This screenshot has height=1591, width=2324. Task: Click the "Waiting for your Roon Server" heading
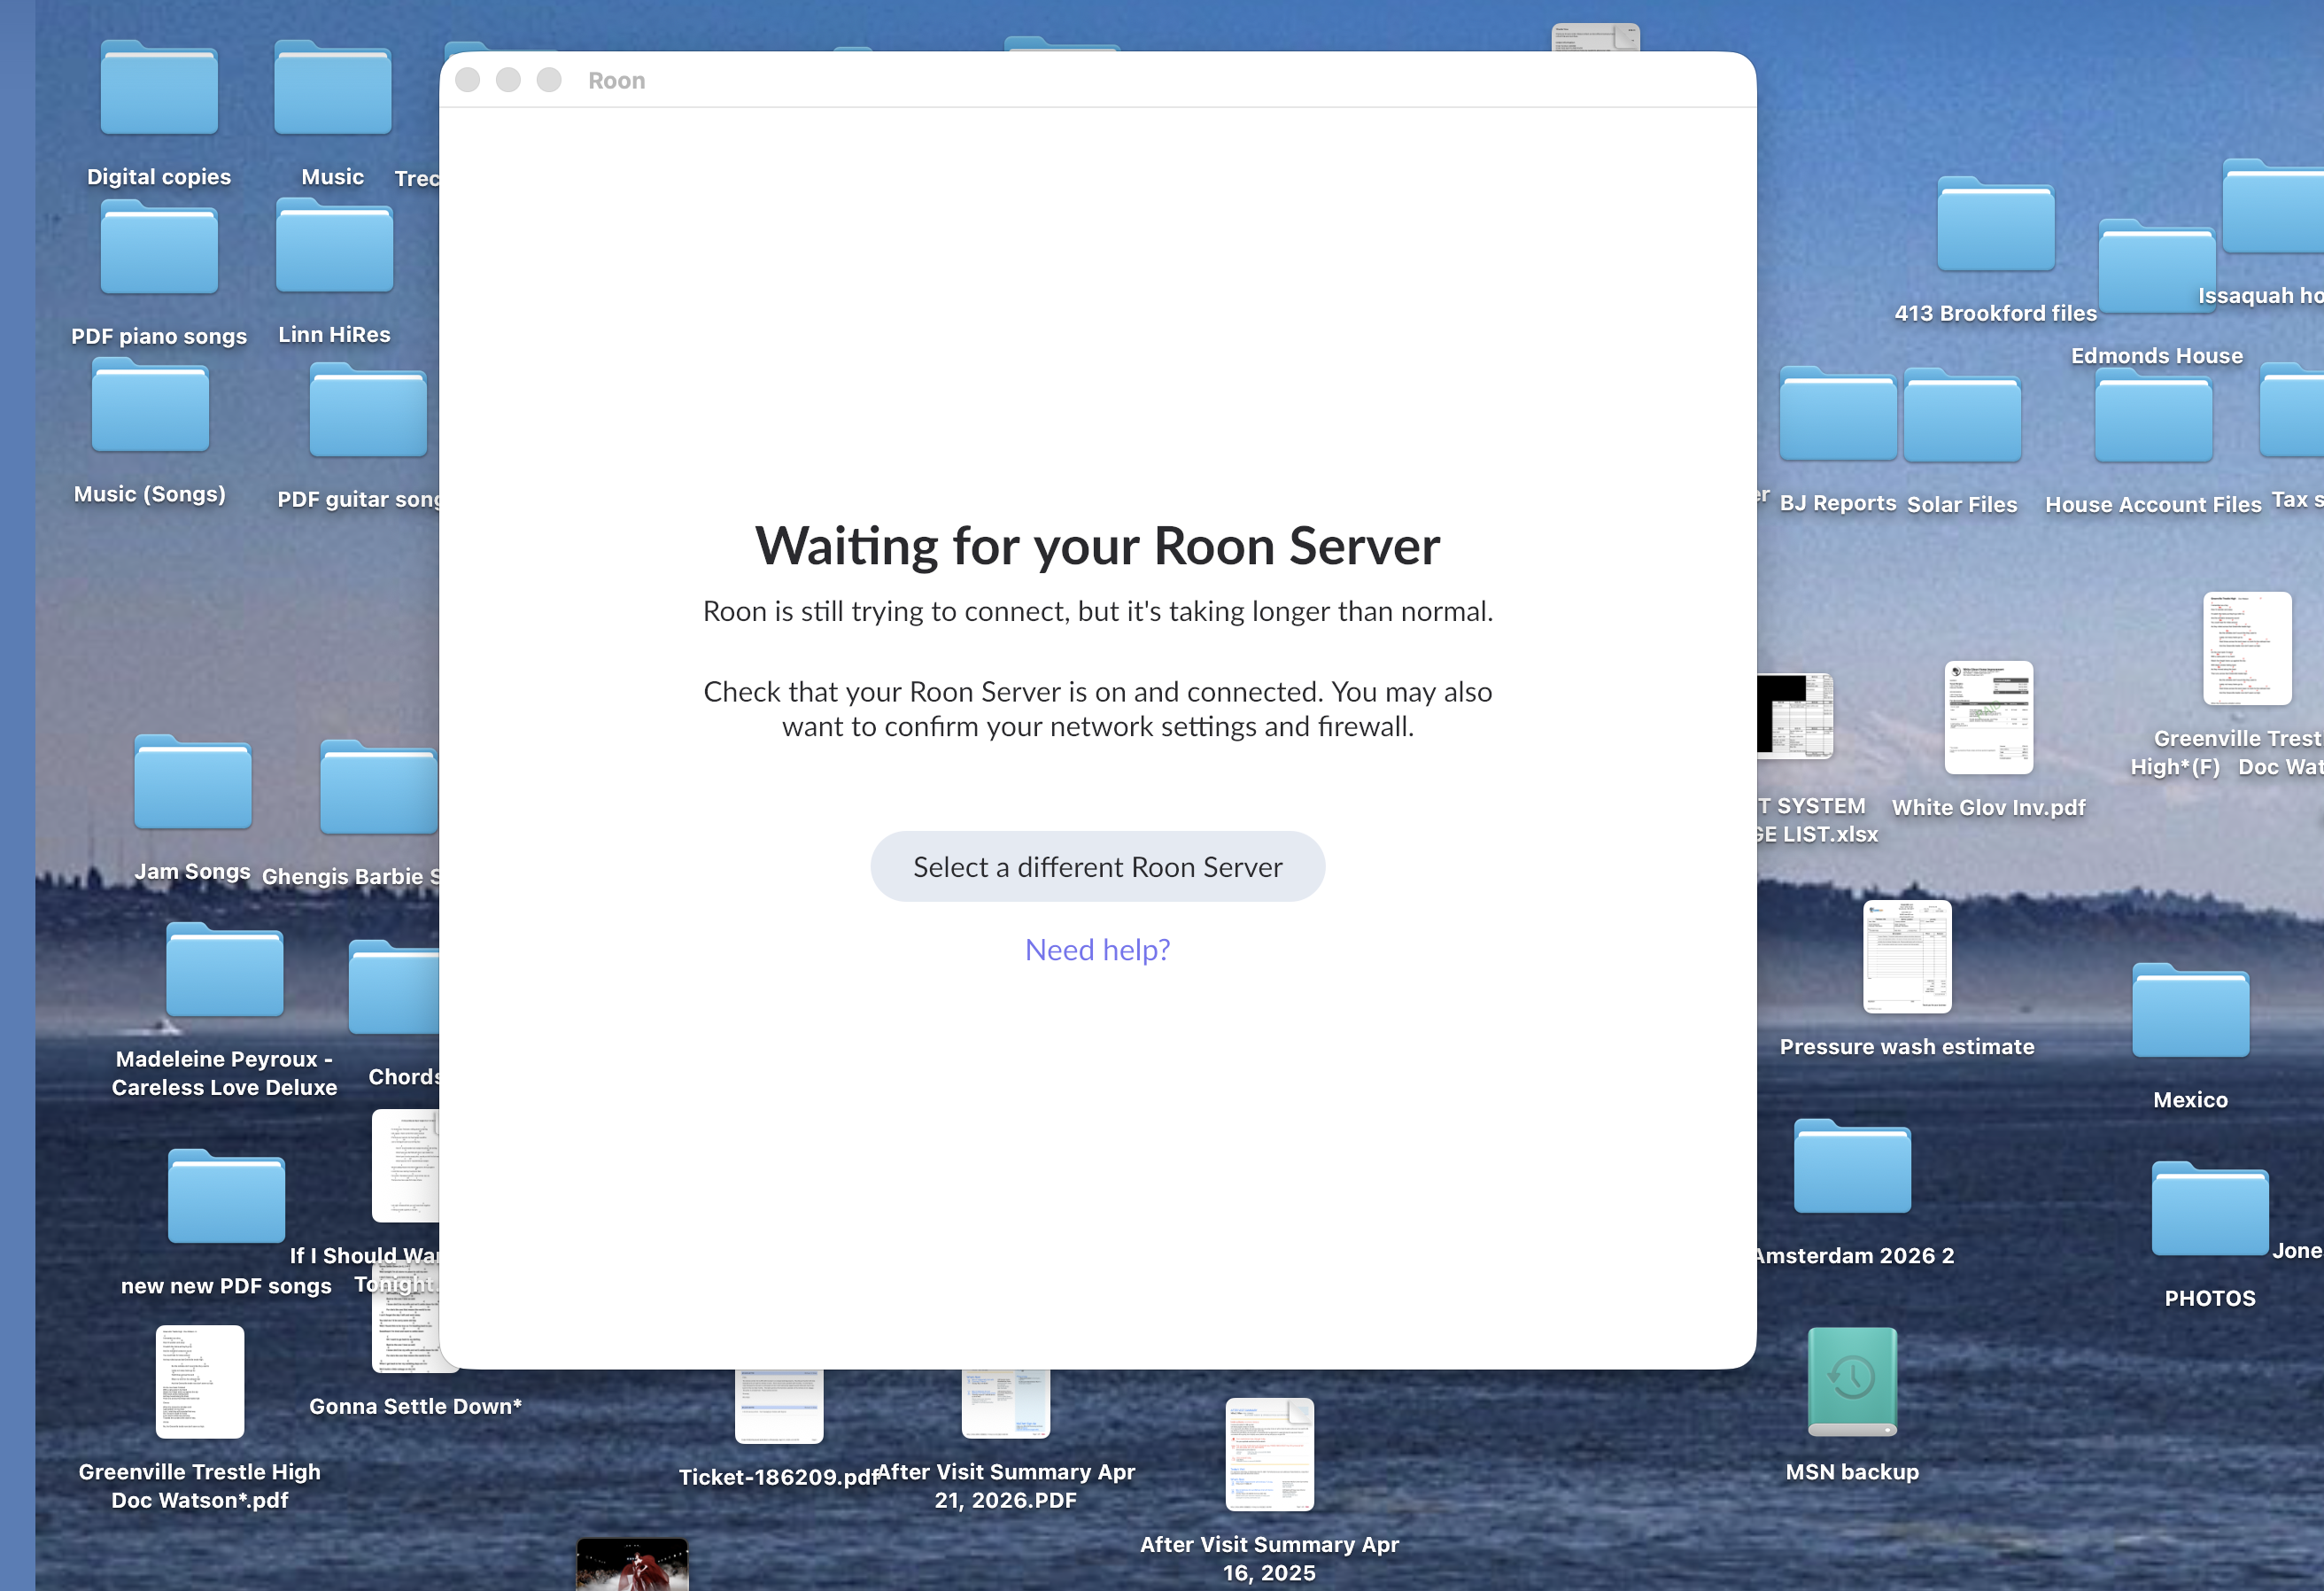click(x=1097, y=547)
